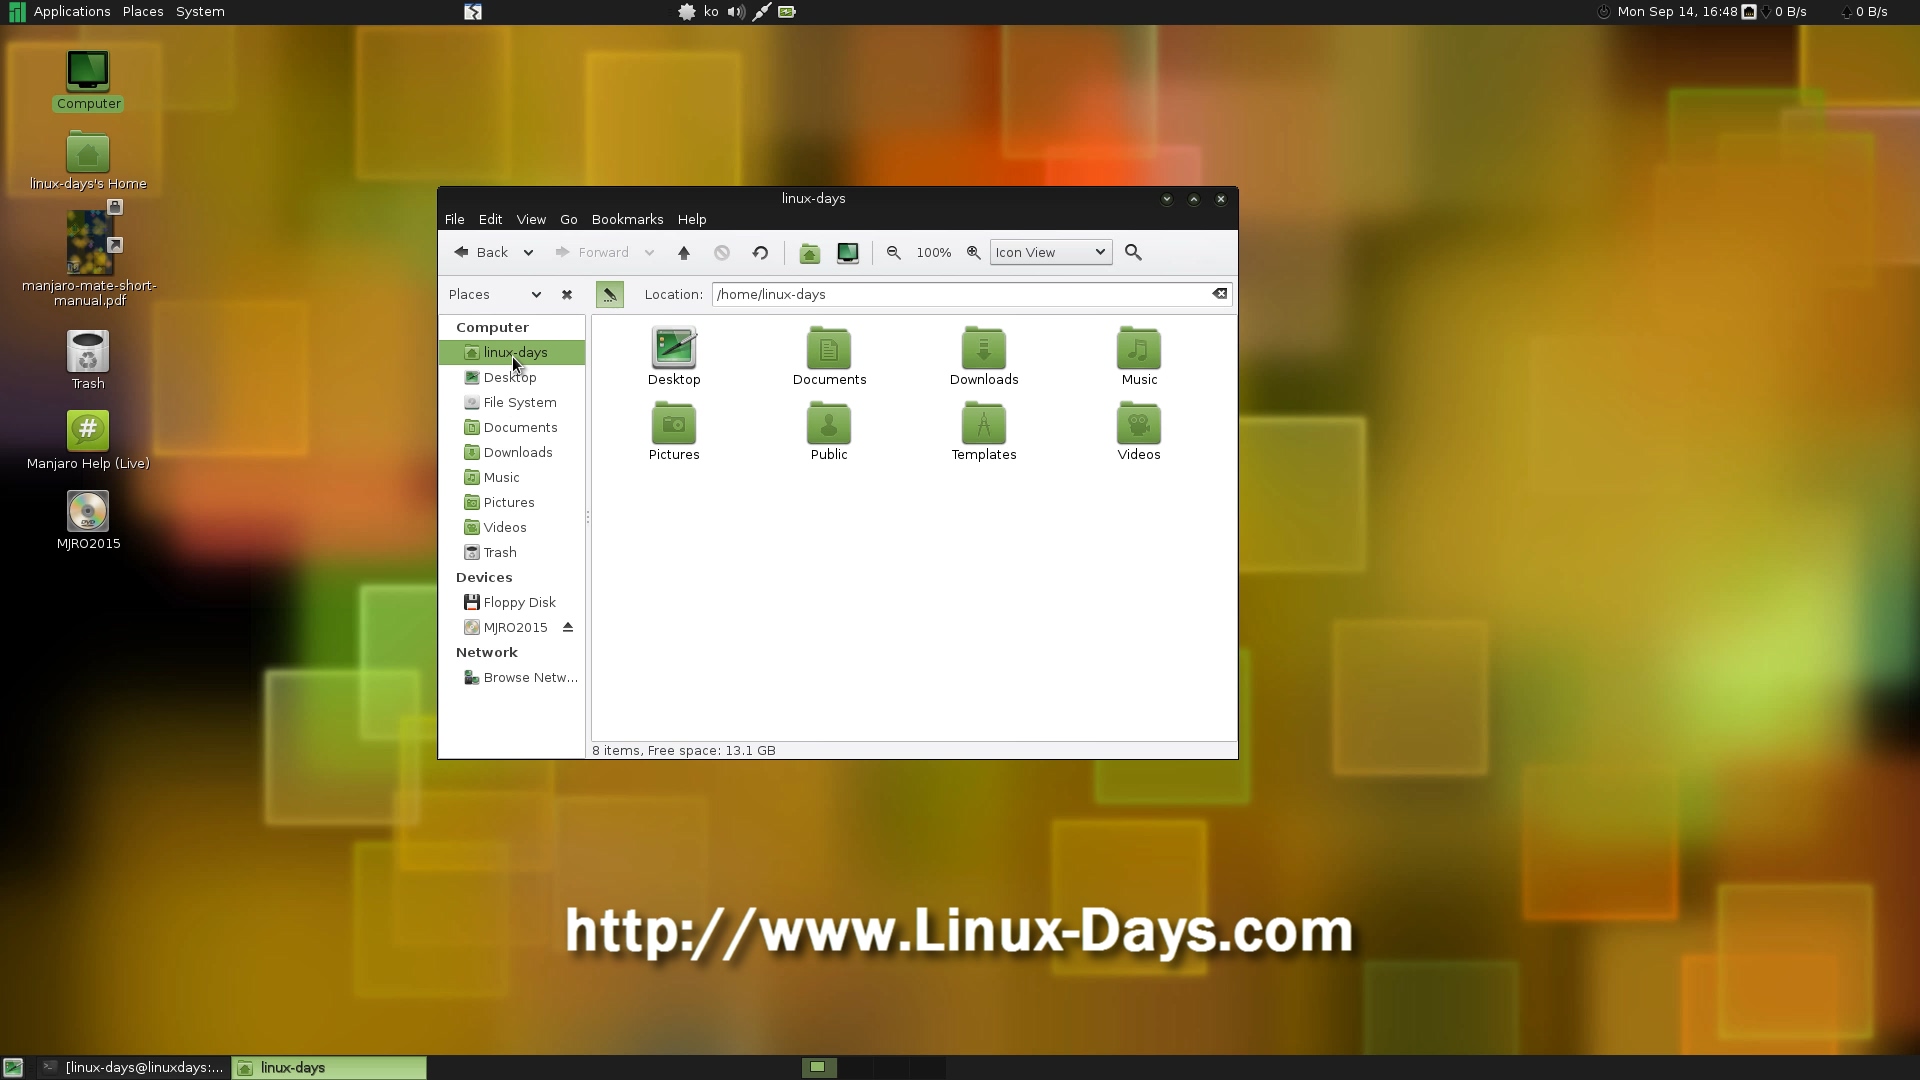Select Trash icon on desktop

coord(88,361)
